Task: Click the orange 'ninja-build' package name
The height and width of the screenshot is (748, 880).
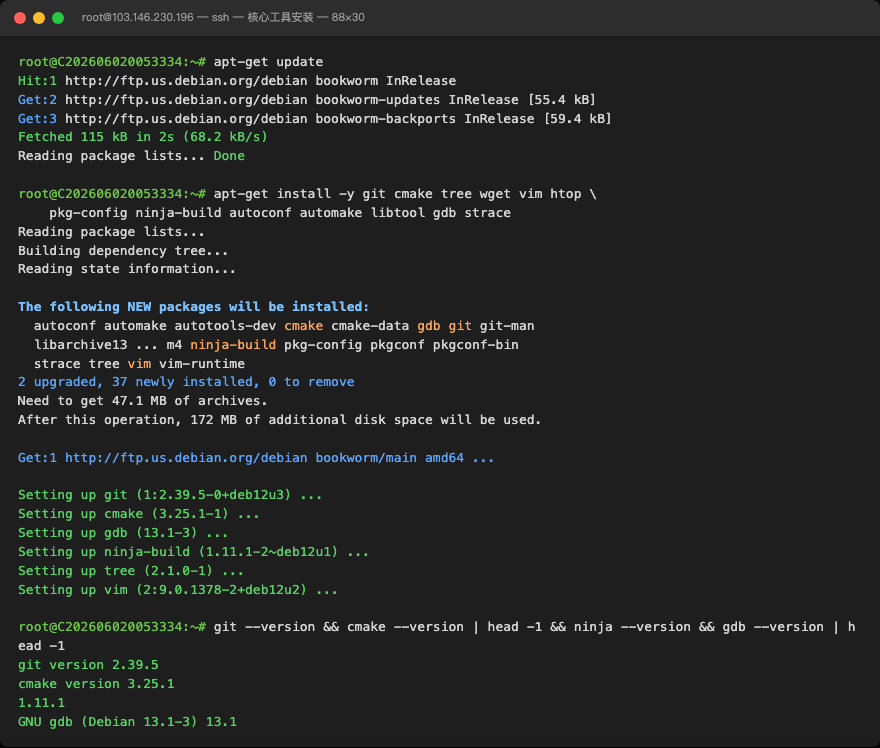Action: (233, 345)
